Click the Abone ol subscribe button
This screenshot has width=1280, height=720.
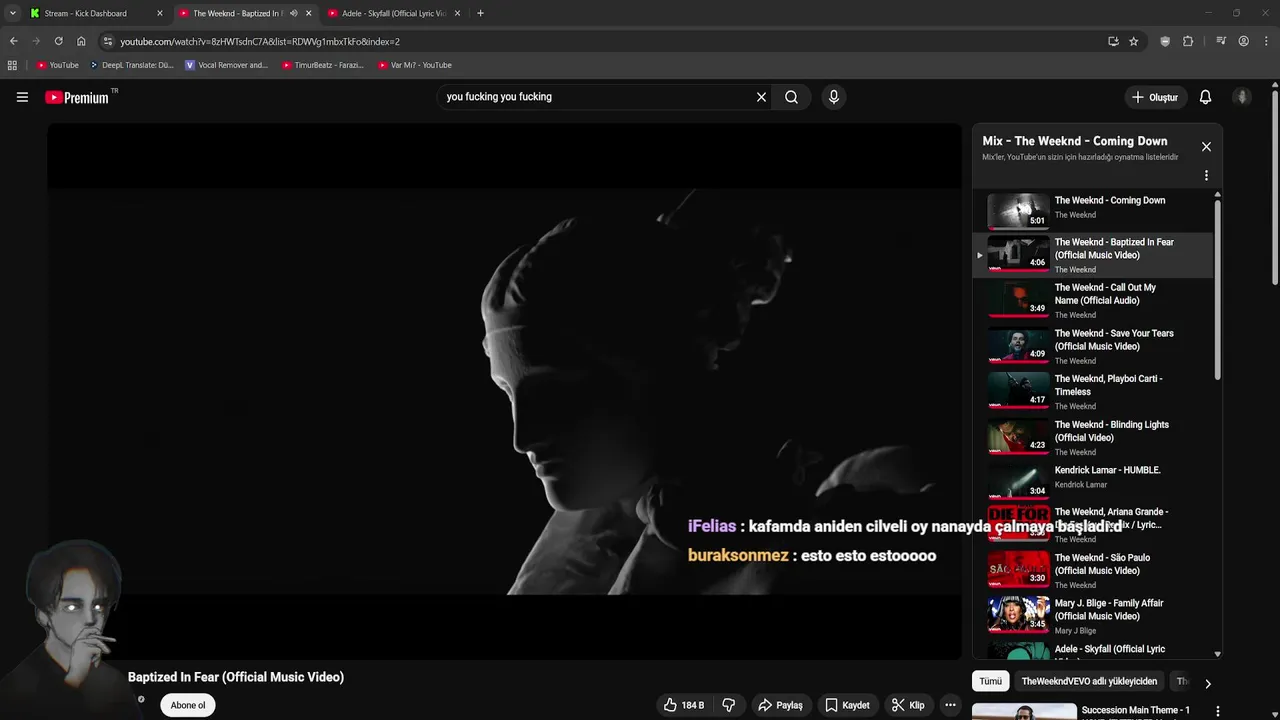tap(188, 705)
